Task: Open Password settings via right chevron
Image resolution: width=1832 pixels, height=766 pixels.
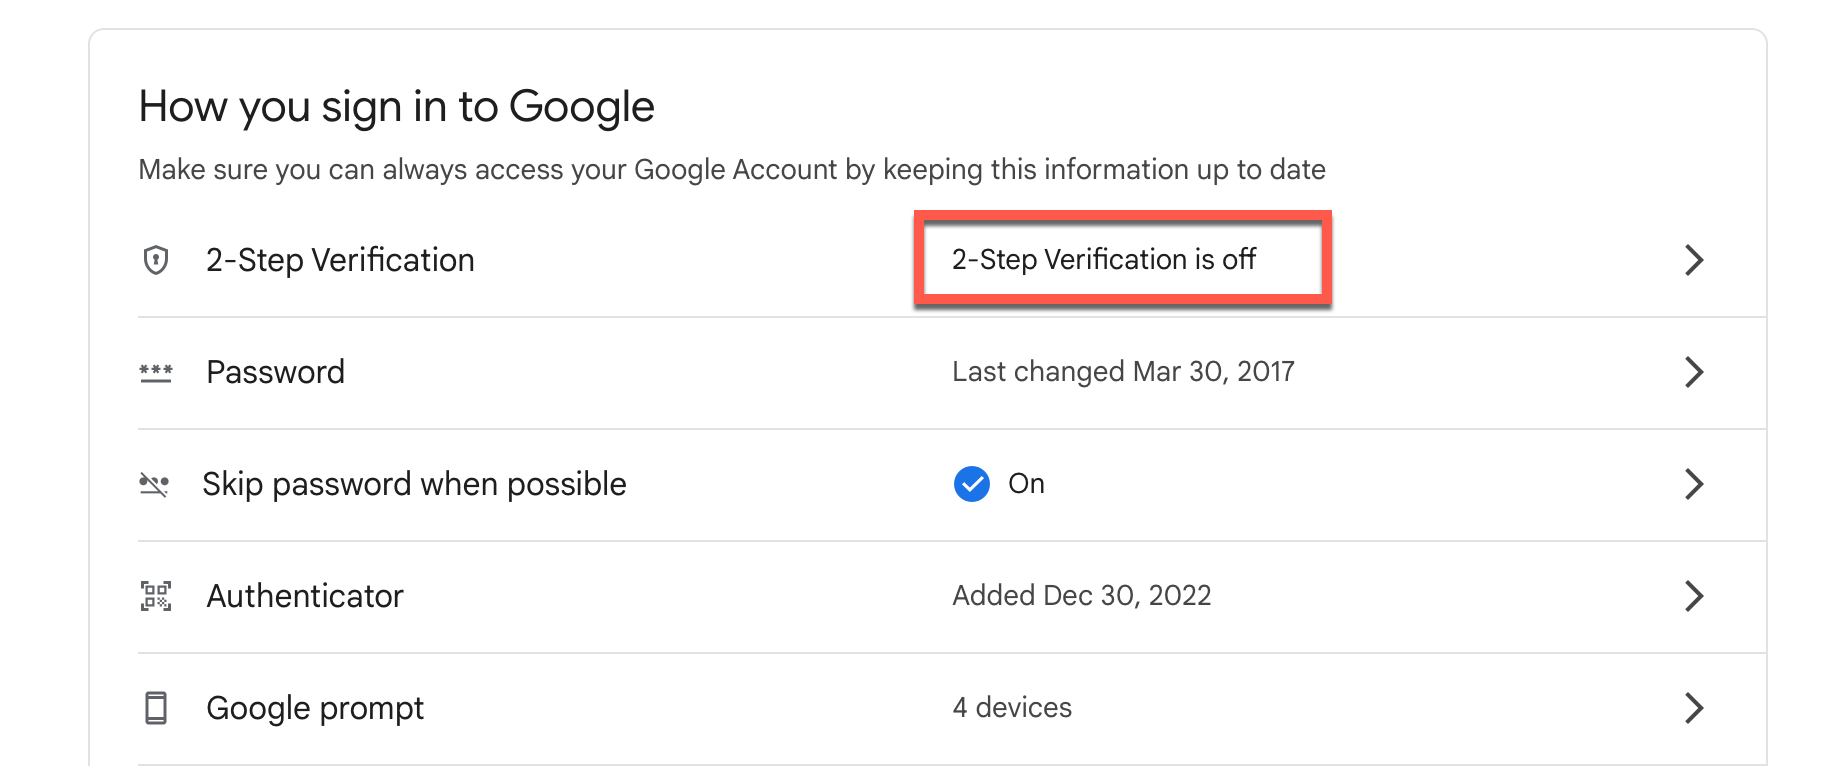Action: point(1693,372)
